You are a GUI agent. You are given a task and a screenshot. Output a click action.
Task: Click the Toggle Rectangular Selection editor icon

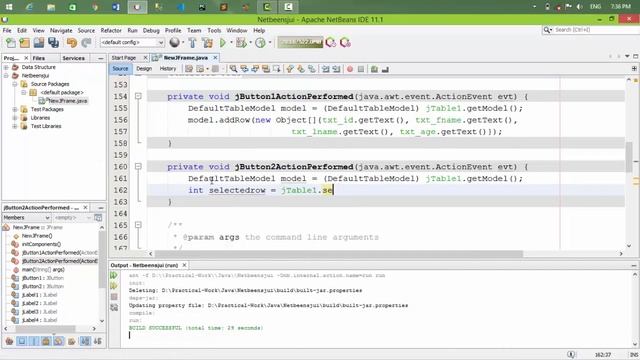(277, 69)
